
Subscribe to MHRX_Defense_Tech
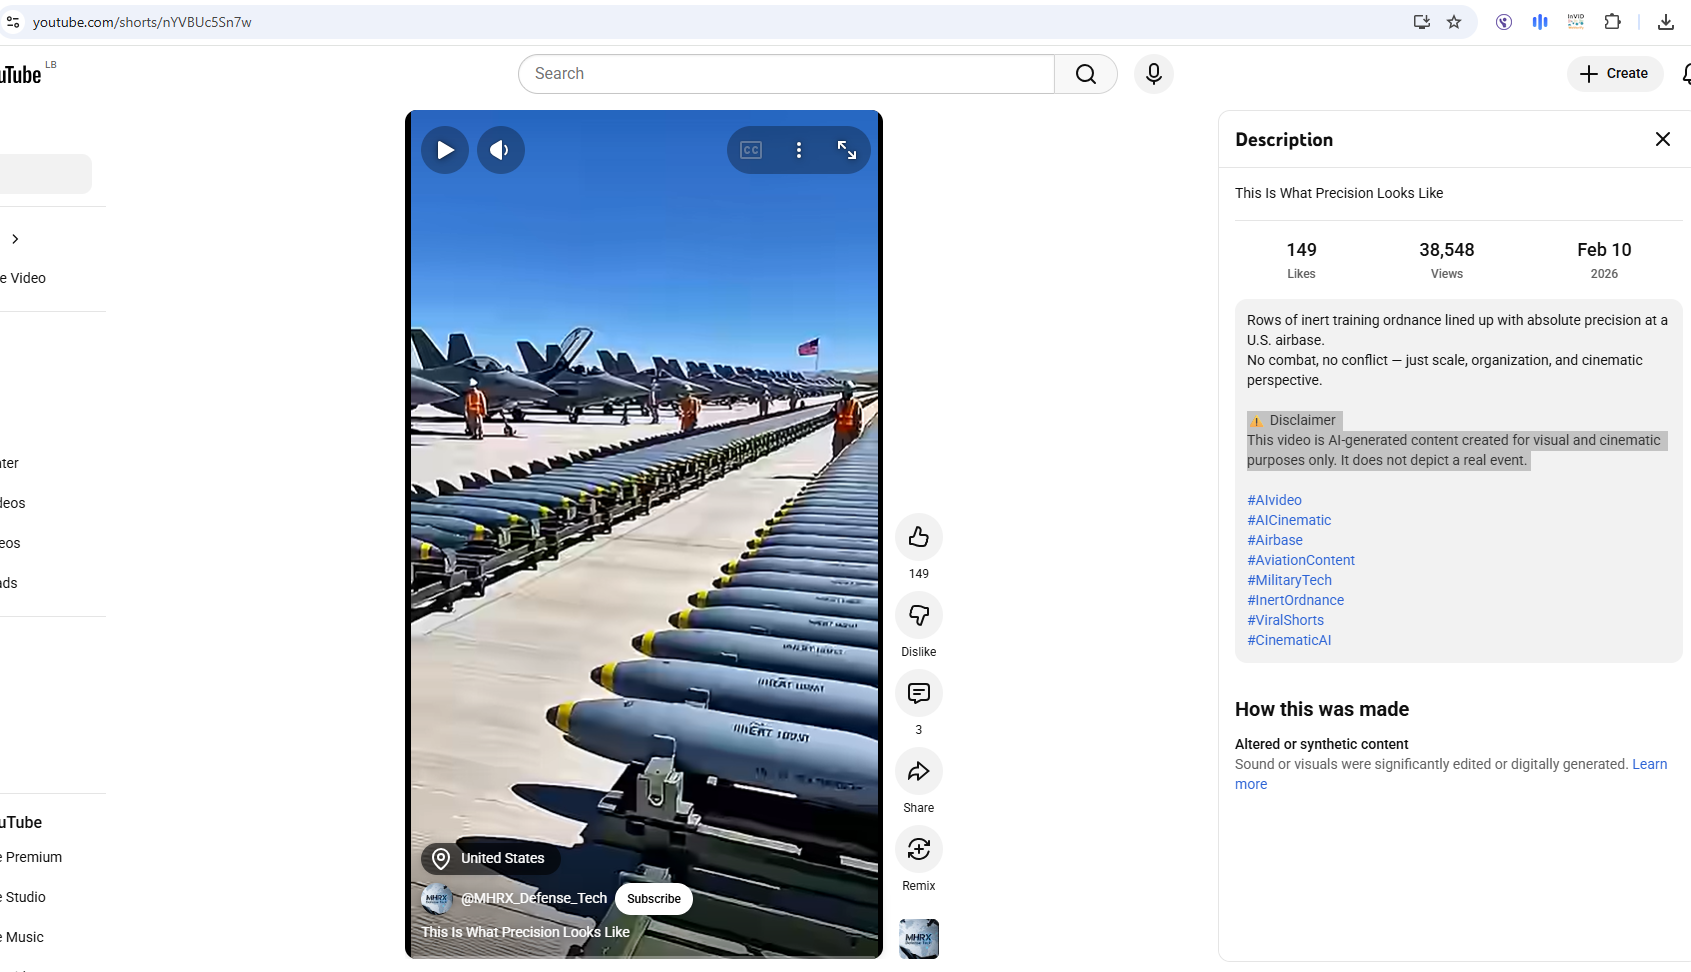coord(653,898)
